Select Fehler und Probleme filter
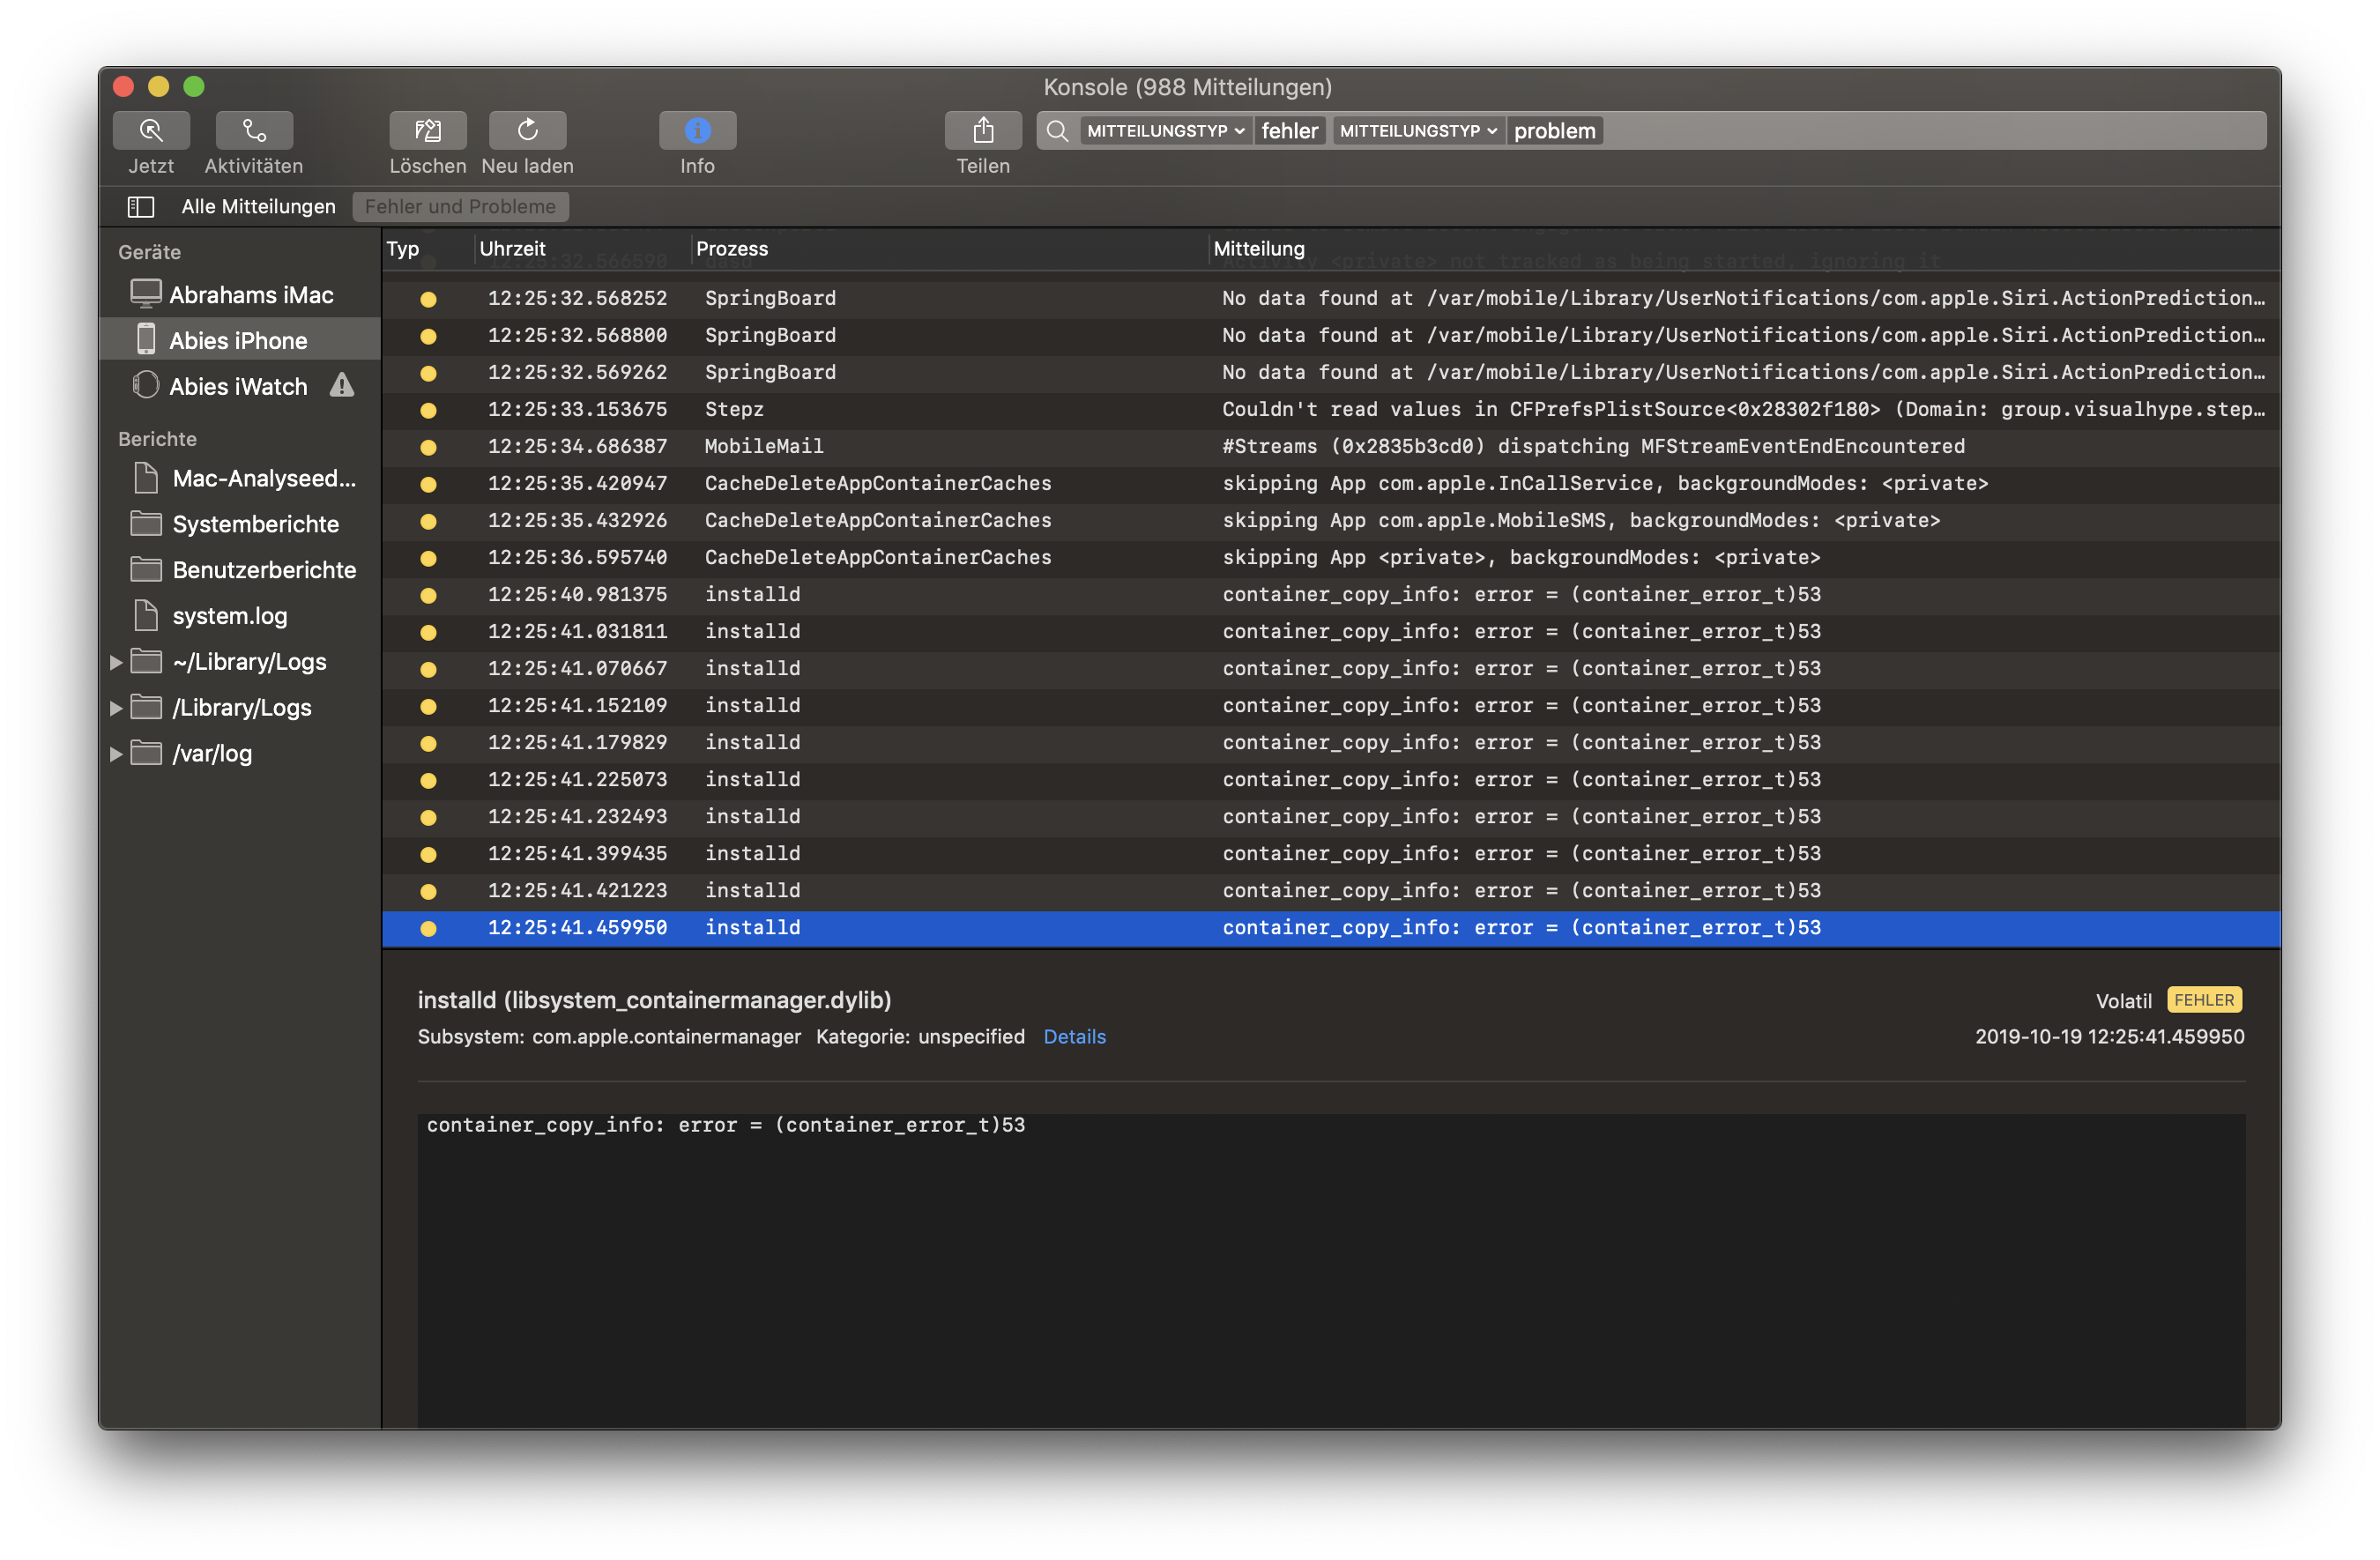Viewport: 2380px width, 1560px height. pos(460,207)
